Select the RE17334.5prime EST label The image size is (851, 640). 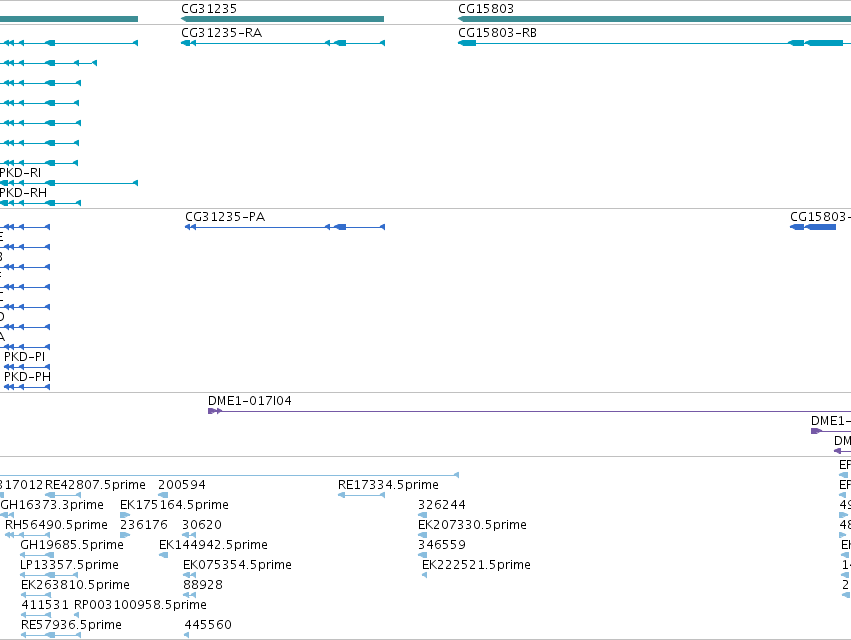(388, 485)
